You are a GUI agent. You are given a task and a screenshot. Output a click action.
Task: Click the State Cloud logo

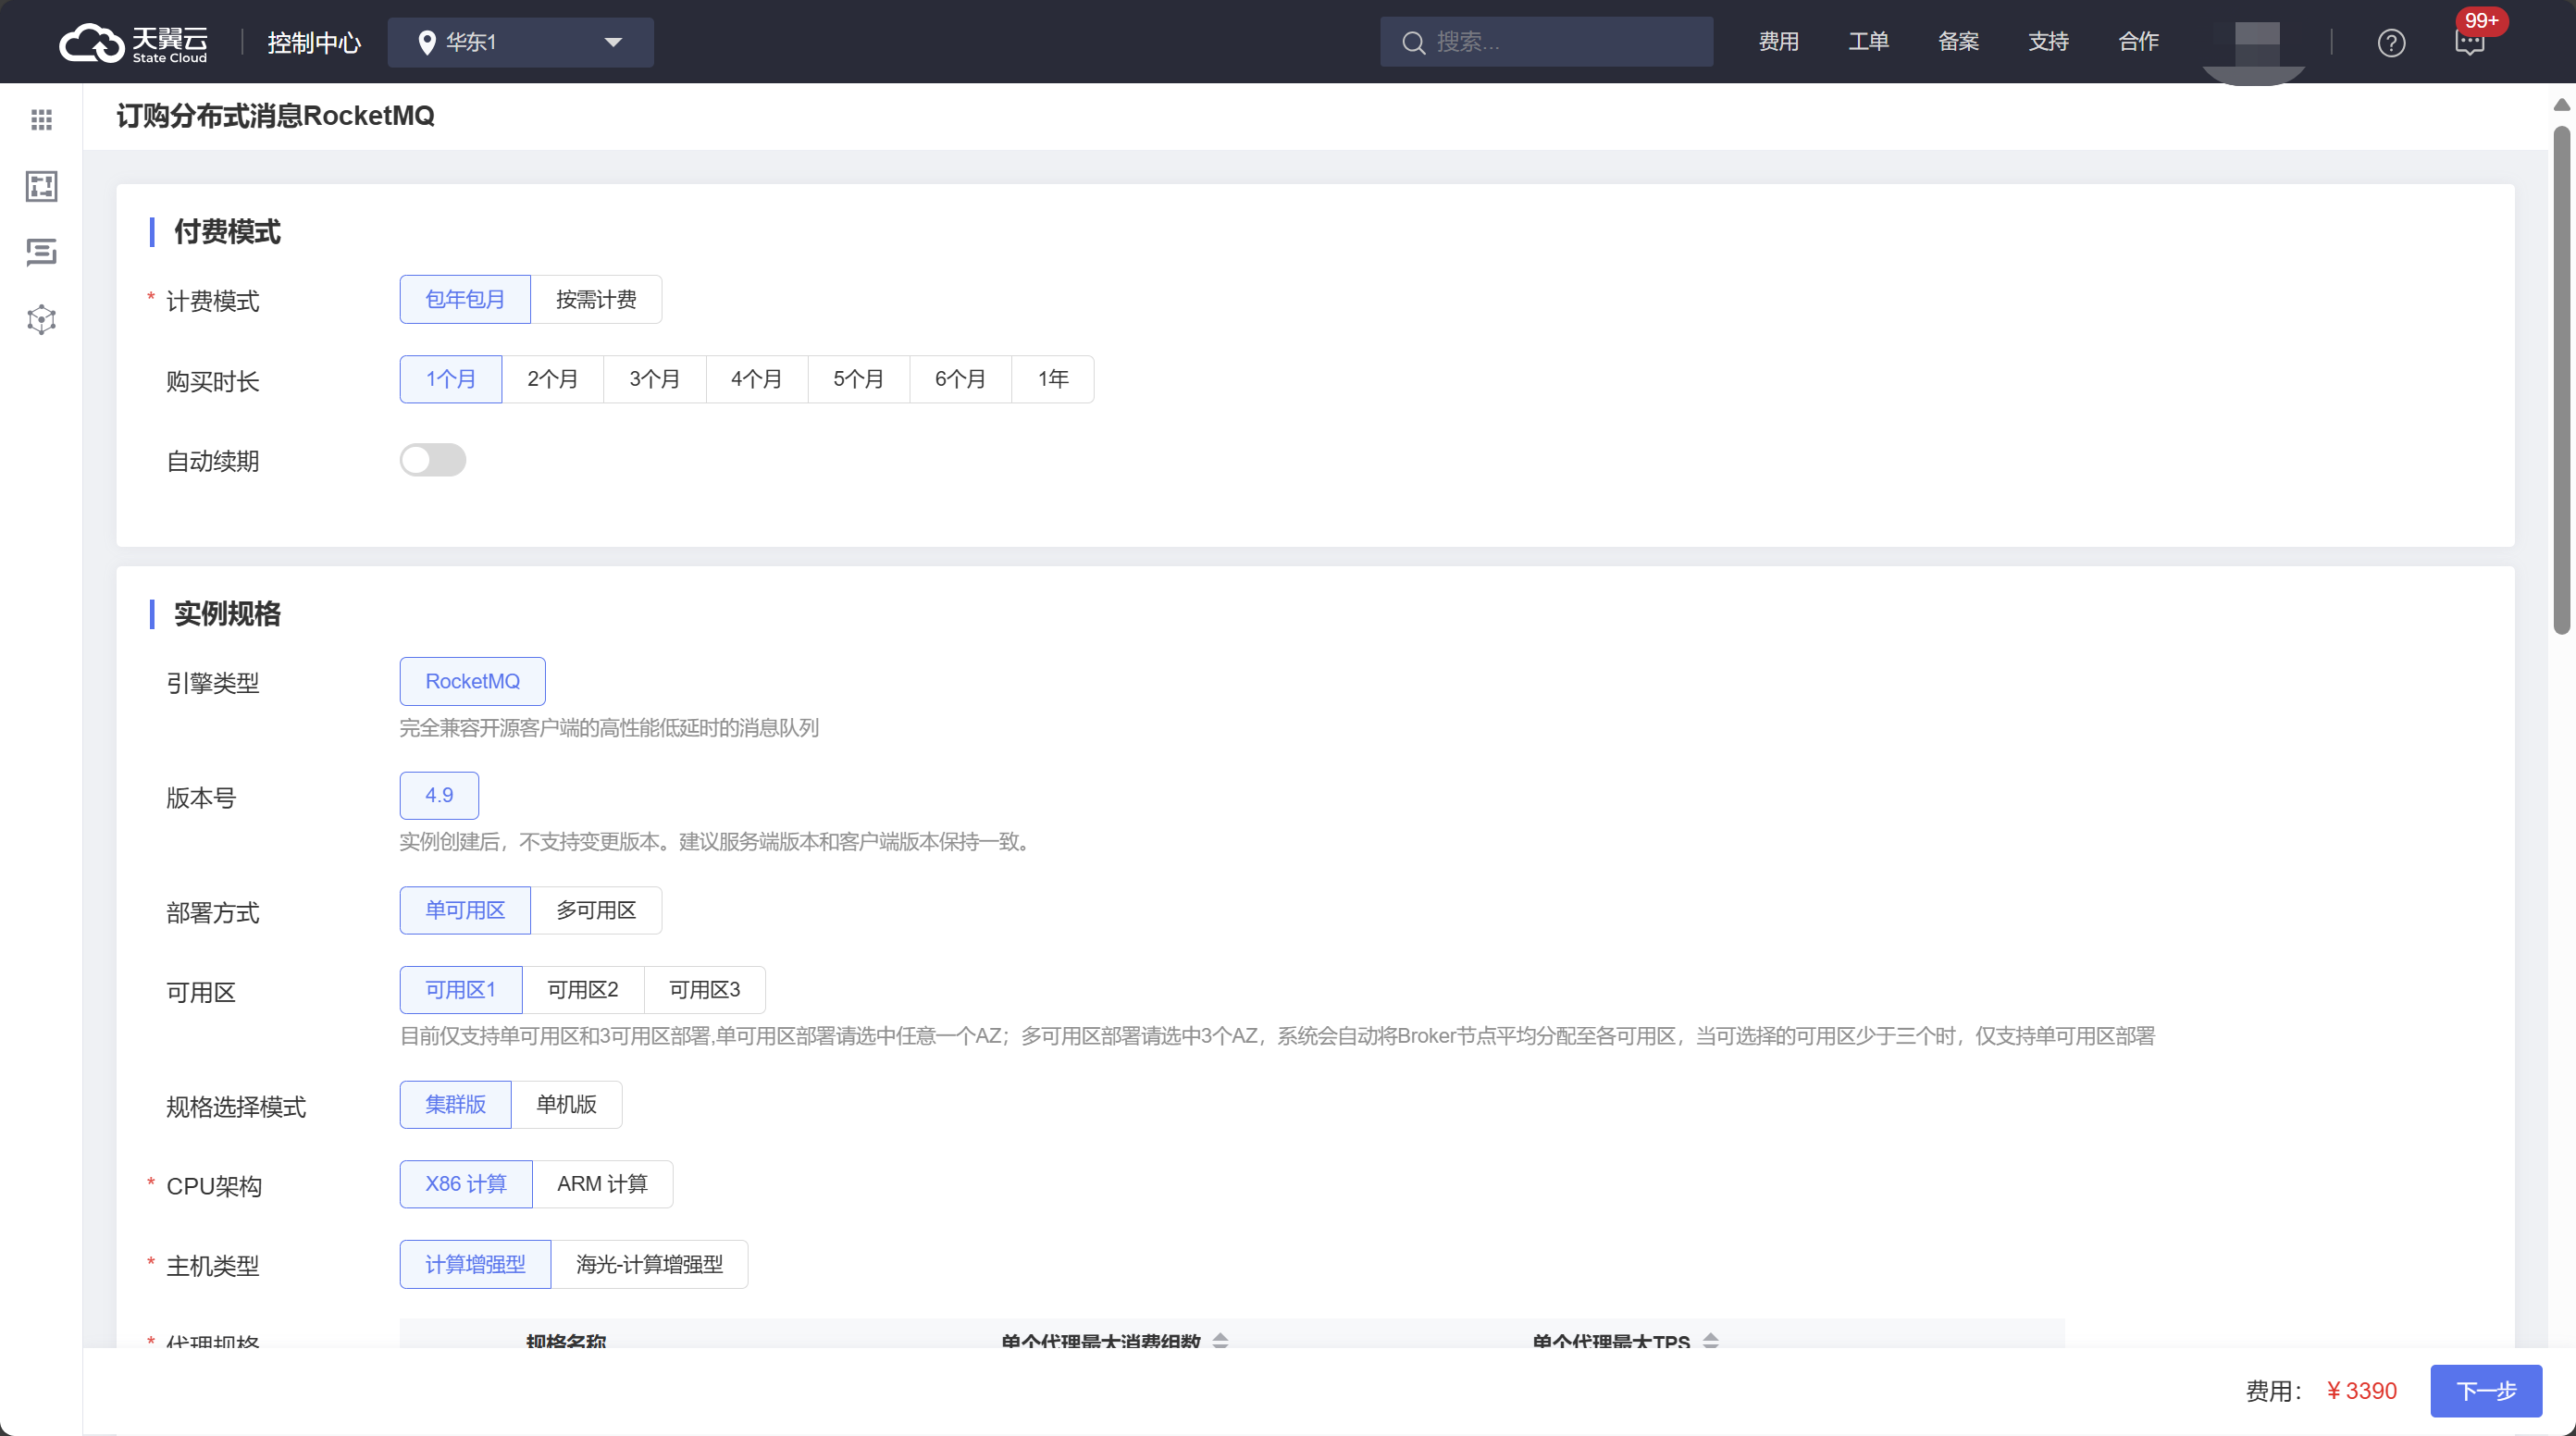pyautogui.click(x=133, y=42)
